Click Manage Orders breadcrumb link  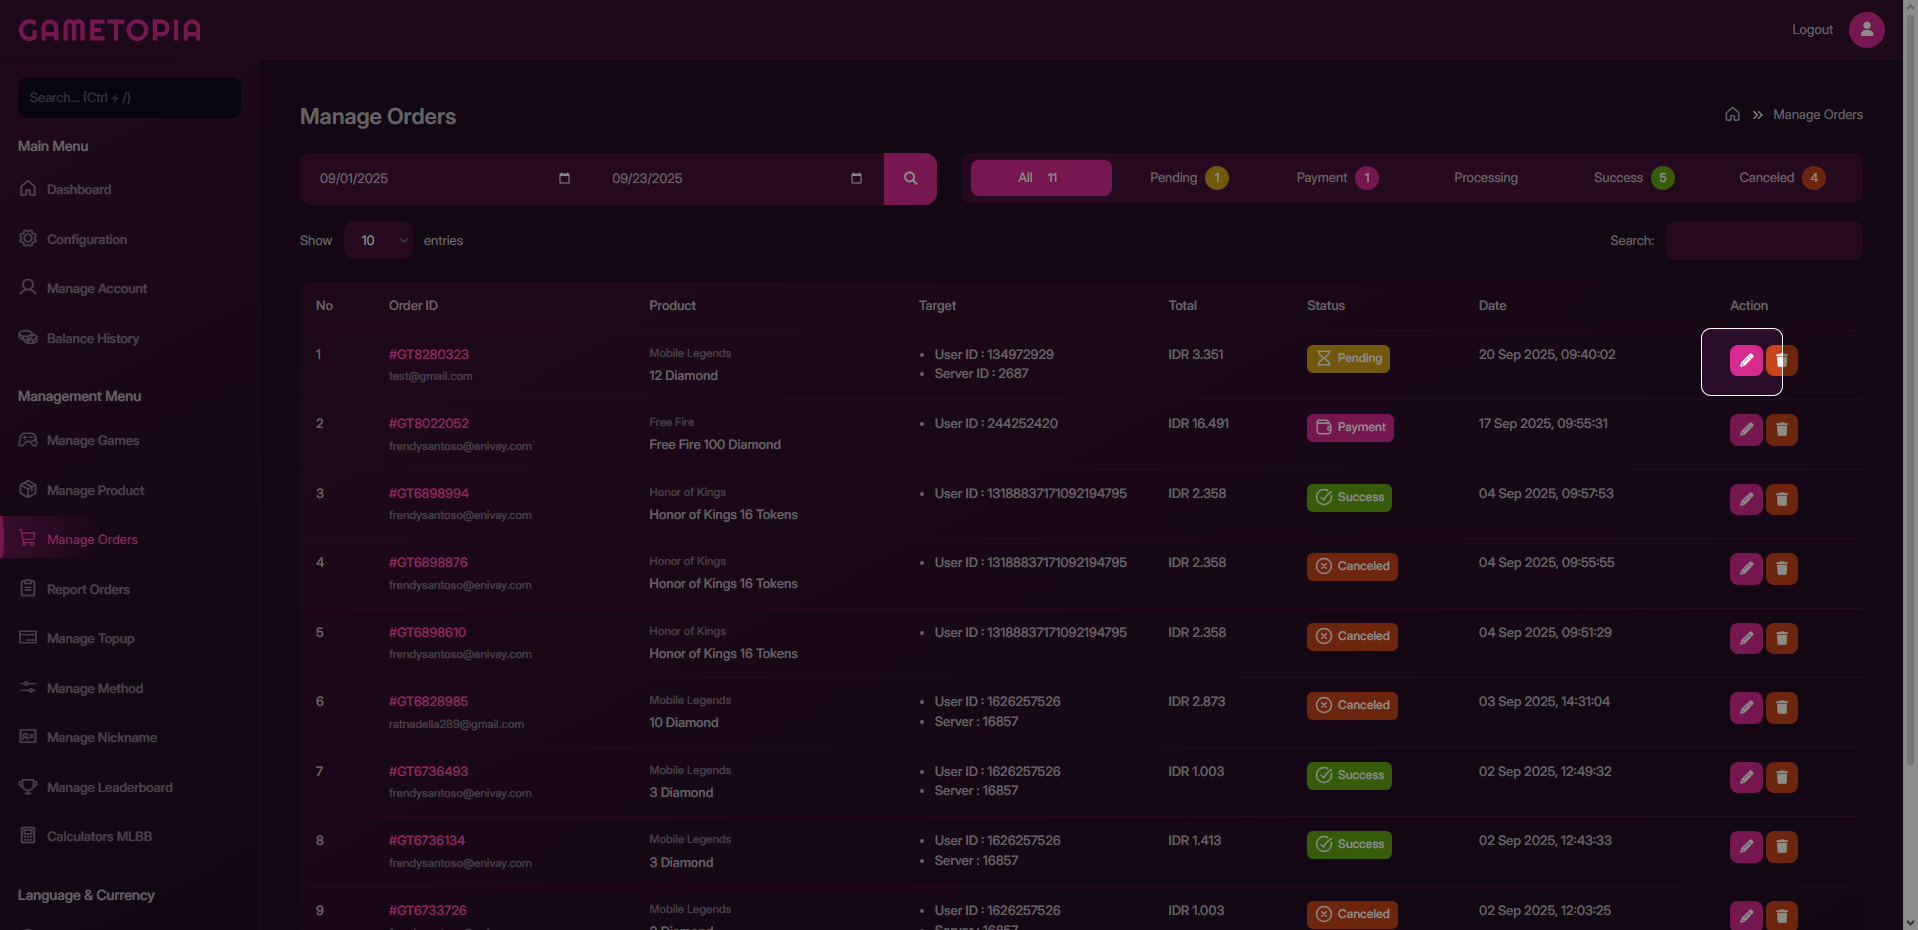point(1817,114)
